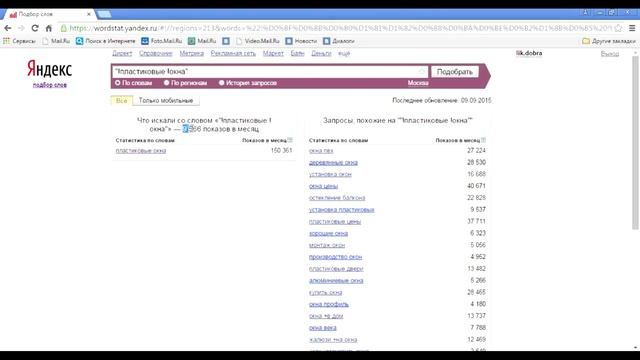Open a new browser tab
This screenshot has width=640, height=360.
pos(104,14)
